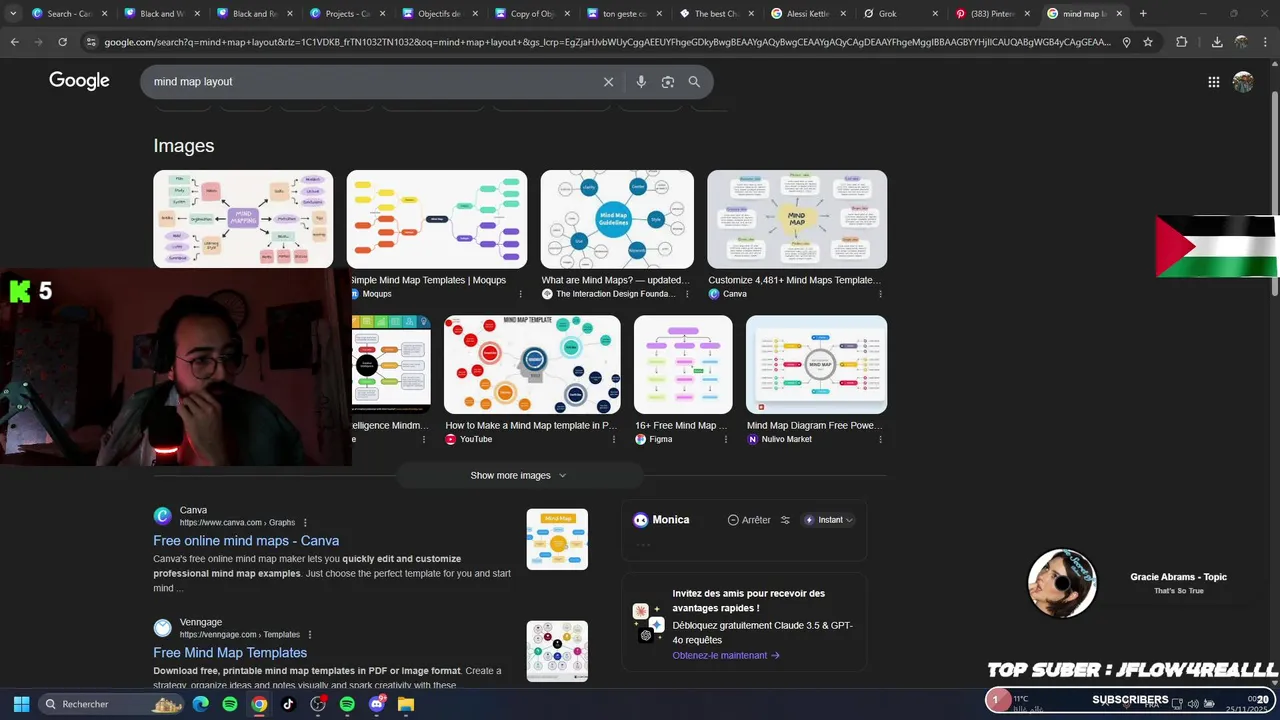Expand Show more images
This screenshot has height=720, width=1280.
tap(518, 475)
